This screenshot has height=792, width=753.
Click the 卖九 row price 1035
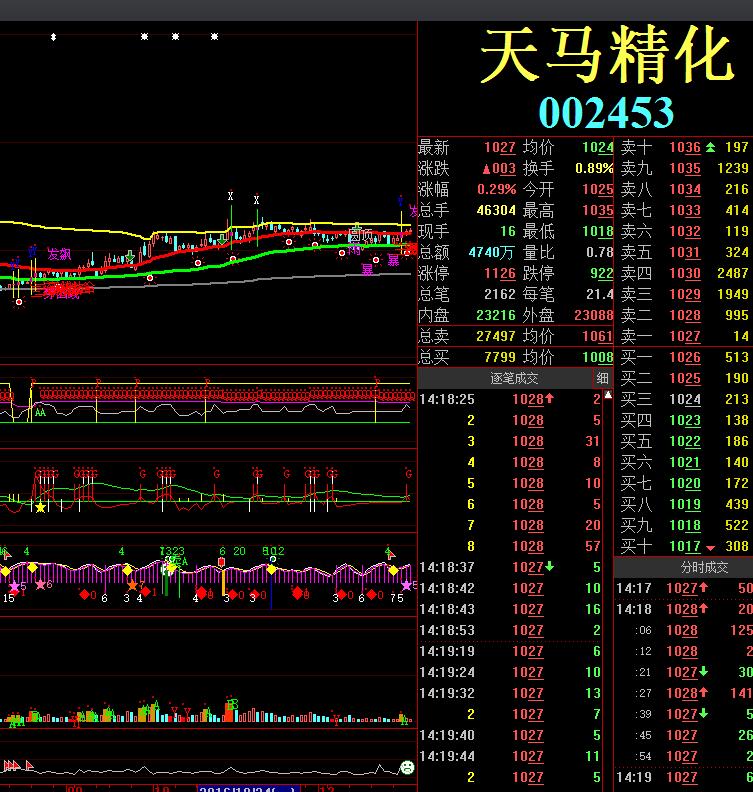(x=685, y=168)
